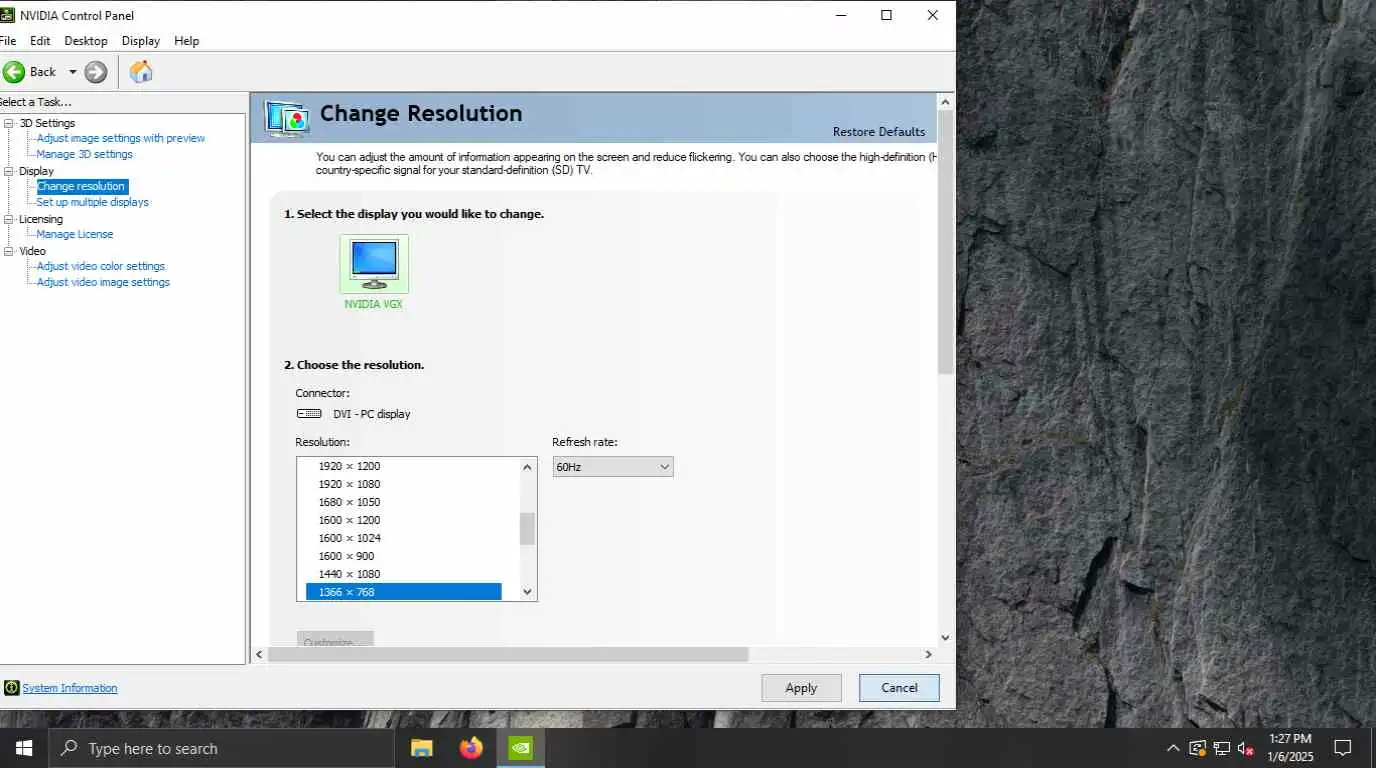Viewport: 1376px width, 768px height.
Task: Open Adjust image settings with preview
Action: [x=121, y=138]
